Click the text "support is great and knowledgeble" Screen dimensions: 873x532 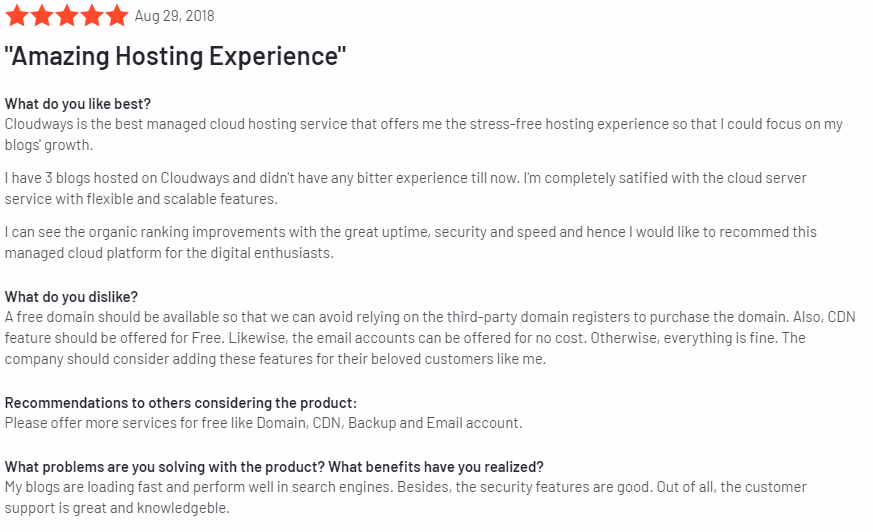tap(117, 508)
